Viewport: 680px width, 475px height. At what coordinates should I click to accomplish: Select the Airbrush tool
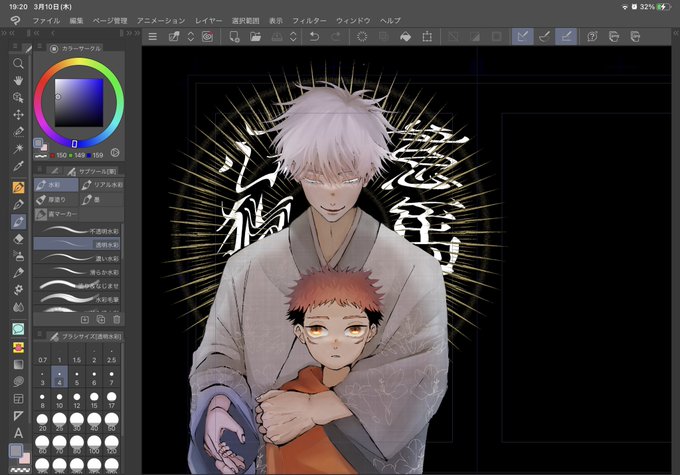18,256
